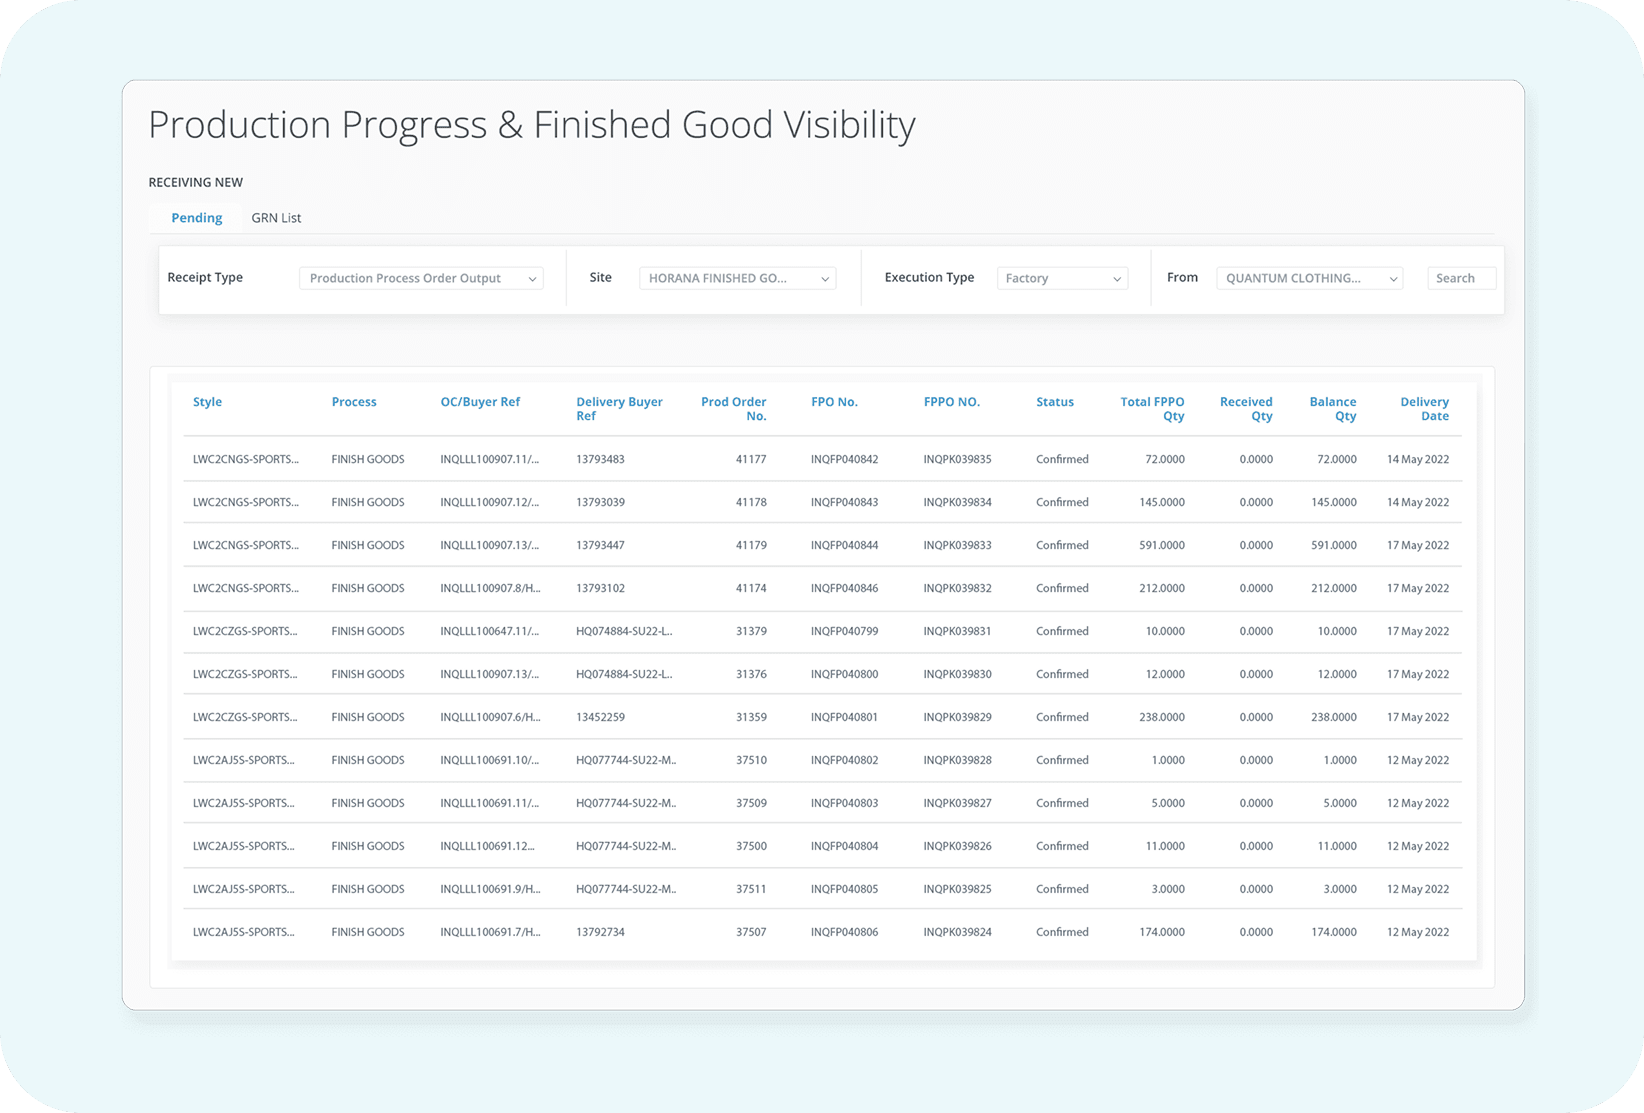Open the Site dropdown showing HORANA
This screenshot has height=1113, width=1644.
point(737,278)
